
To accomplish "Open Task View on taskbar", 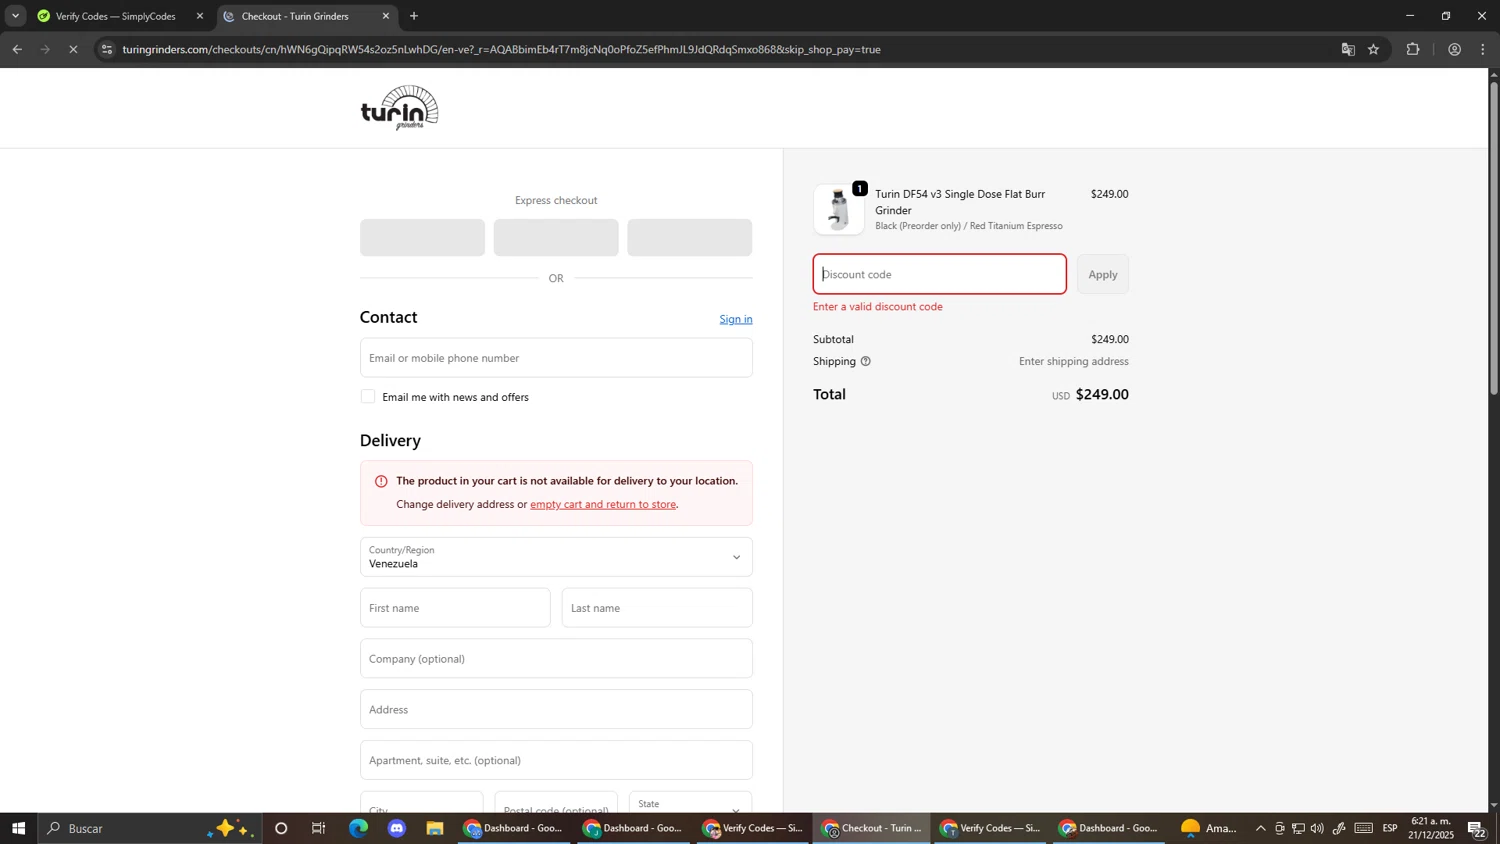I will (x=319, y=829).
